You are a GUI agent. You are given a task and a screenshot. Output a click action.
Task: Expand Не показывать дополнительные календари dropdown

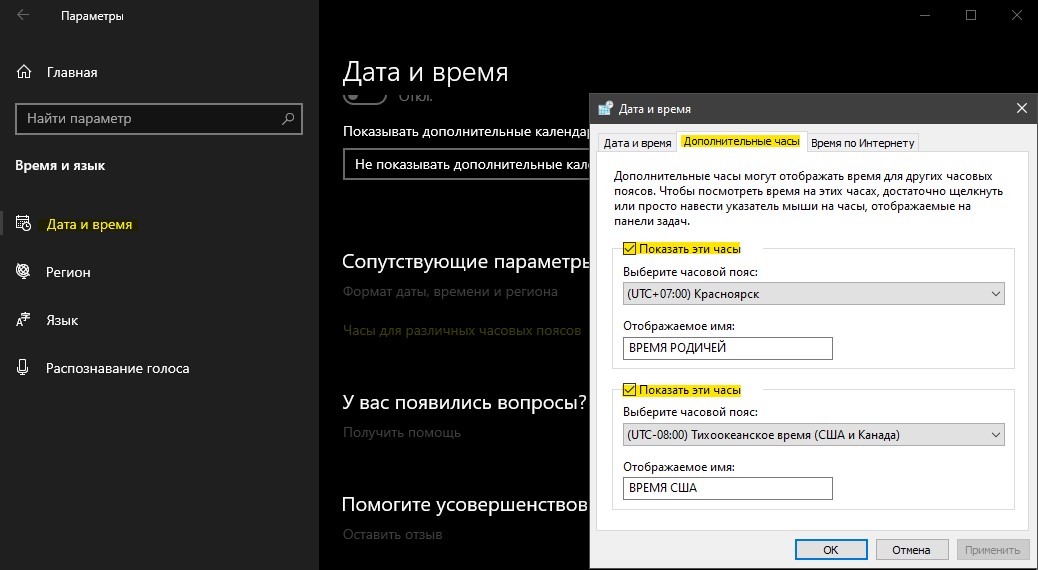point(466,164)
